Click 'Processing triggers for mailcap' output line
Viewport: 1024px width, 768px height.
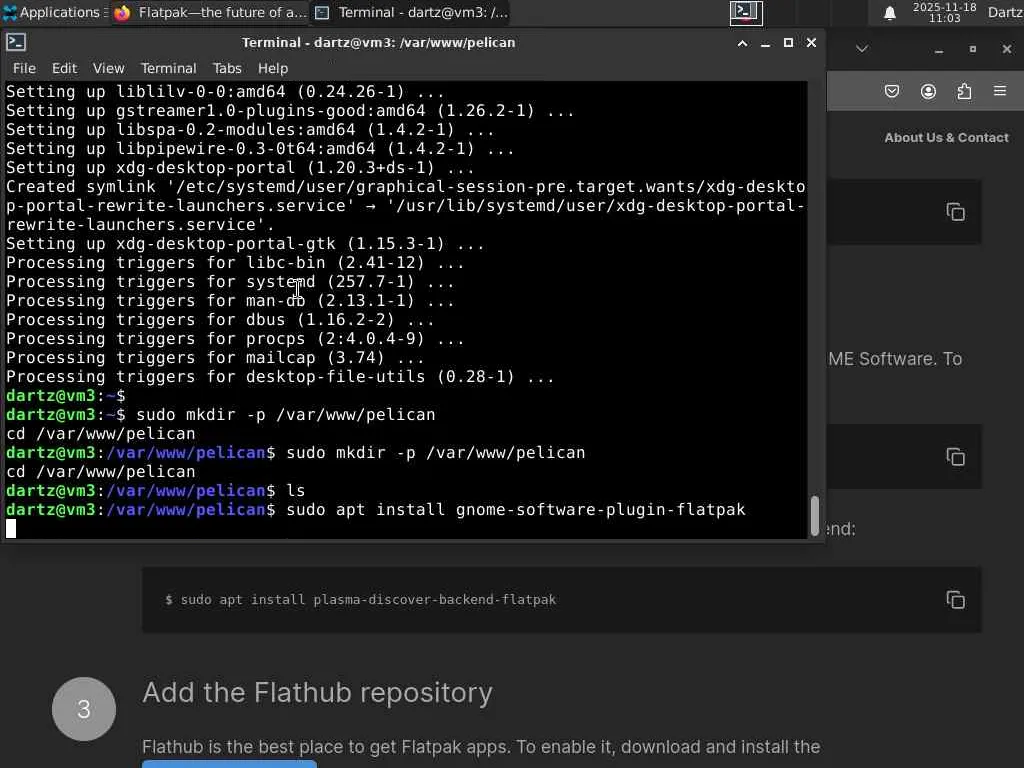pos(215,358)
